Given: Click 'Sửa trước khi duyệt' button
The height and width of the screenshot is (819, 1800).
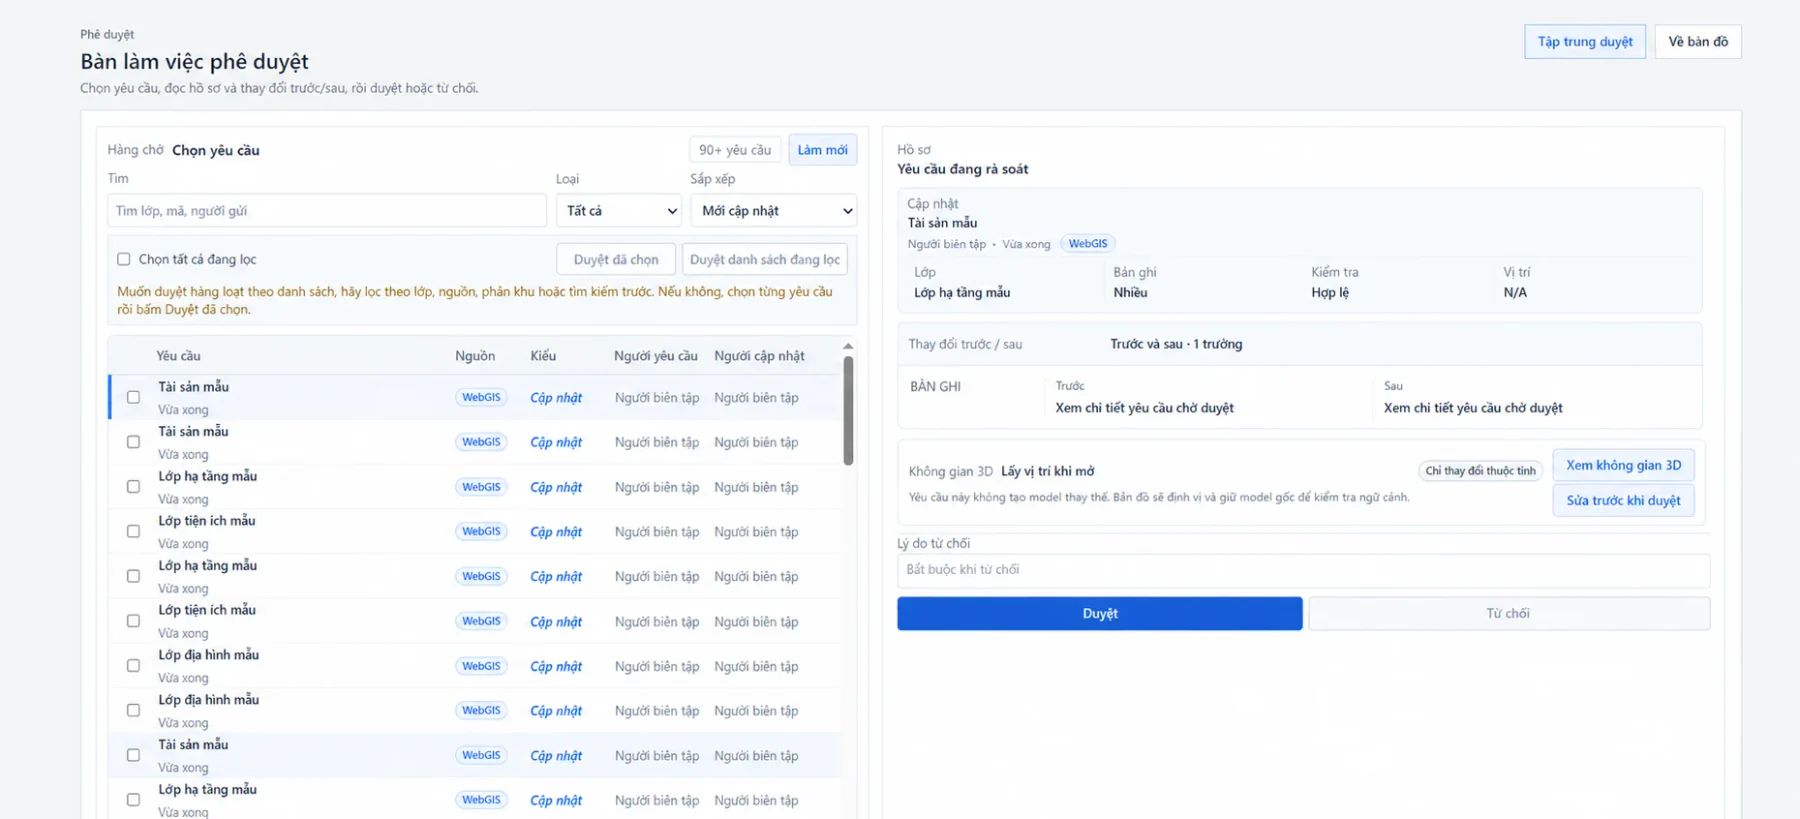Looking at the screenshot, I should [x=1623, y=500].
